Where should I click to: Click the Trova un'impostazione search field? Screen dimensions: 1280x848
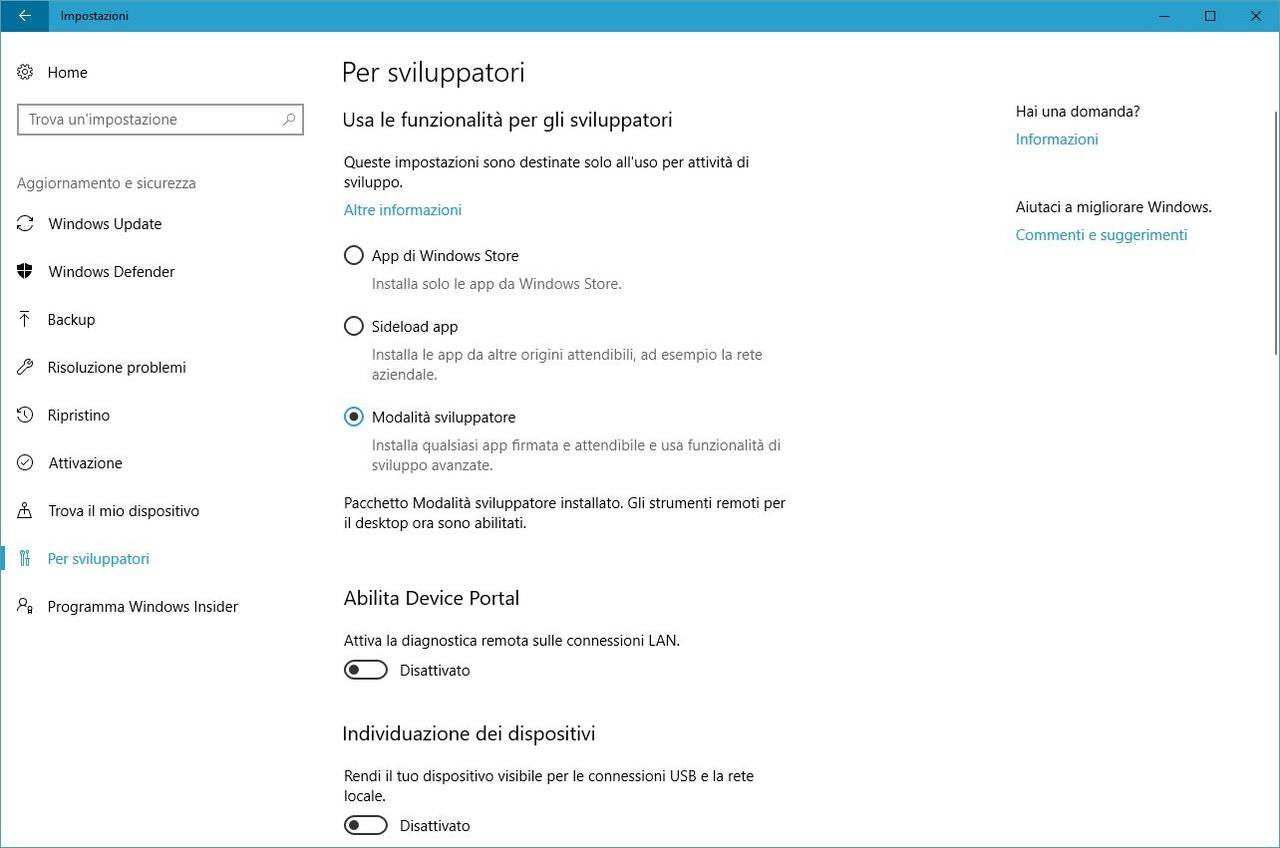(150, 120)
